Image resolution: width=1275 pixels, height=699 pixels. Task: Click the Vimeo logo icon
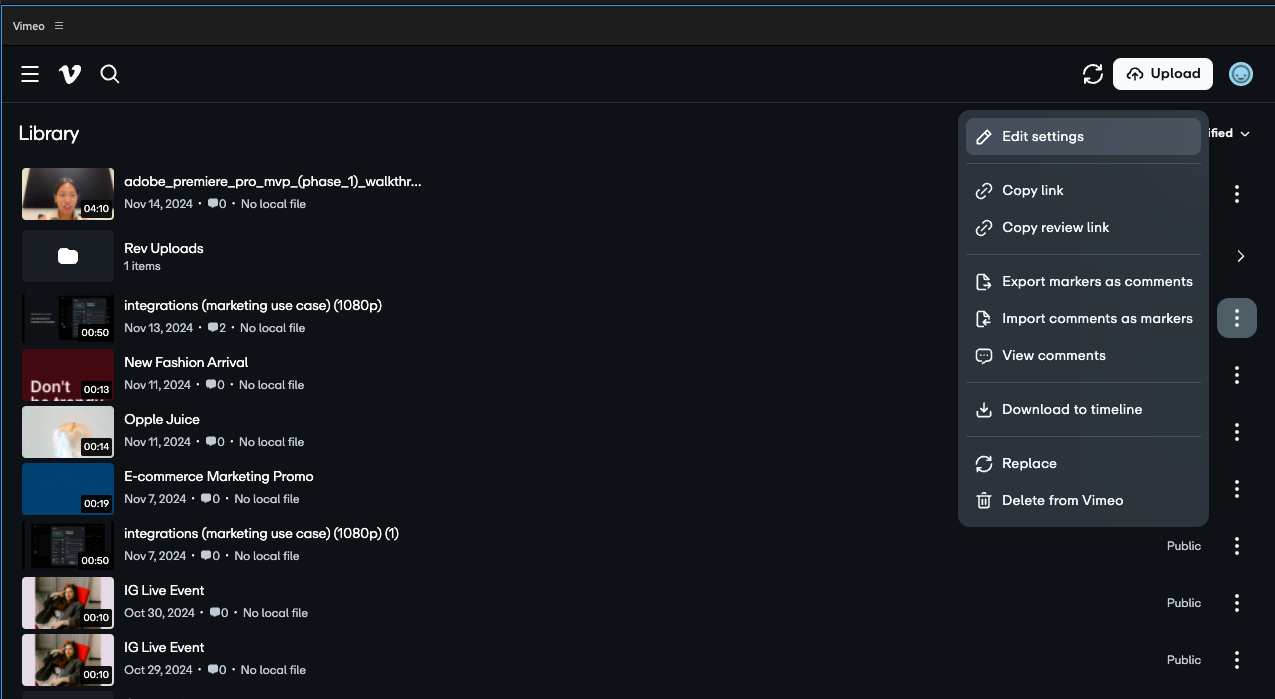pos(70,74)
